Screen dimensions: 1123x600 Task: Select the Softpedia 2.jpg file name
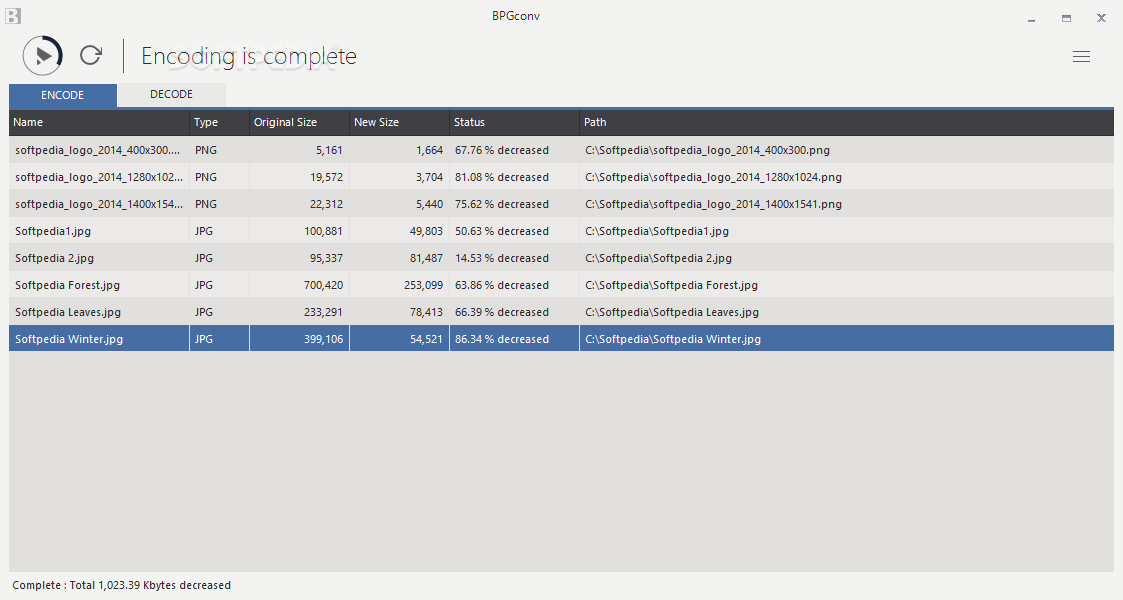pos(54,258)
